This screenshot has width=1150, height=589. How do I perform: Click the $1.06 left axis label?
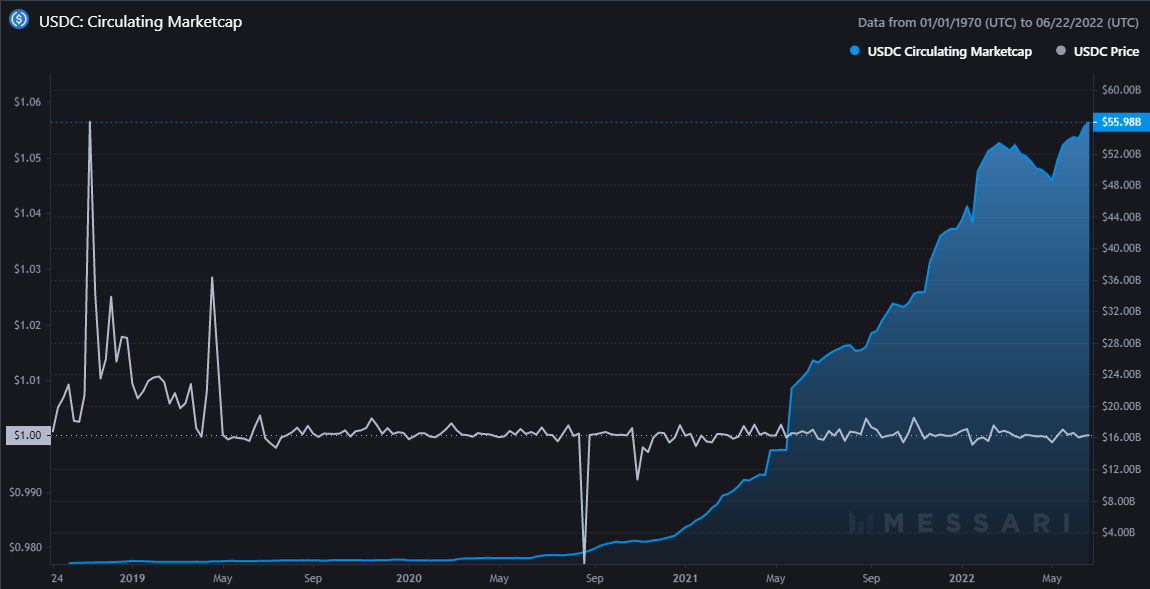(x=28, y=102)
